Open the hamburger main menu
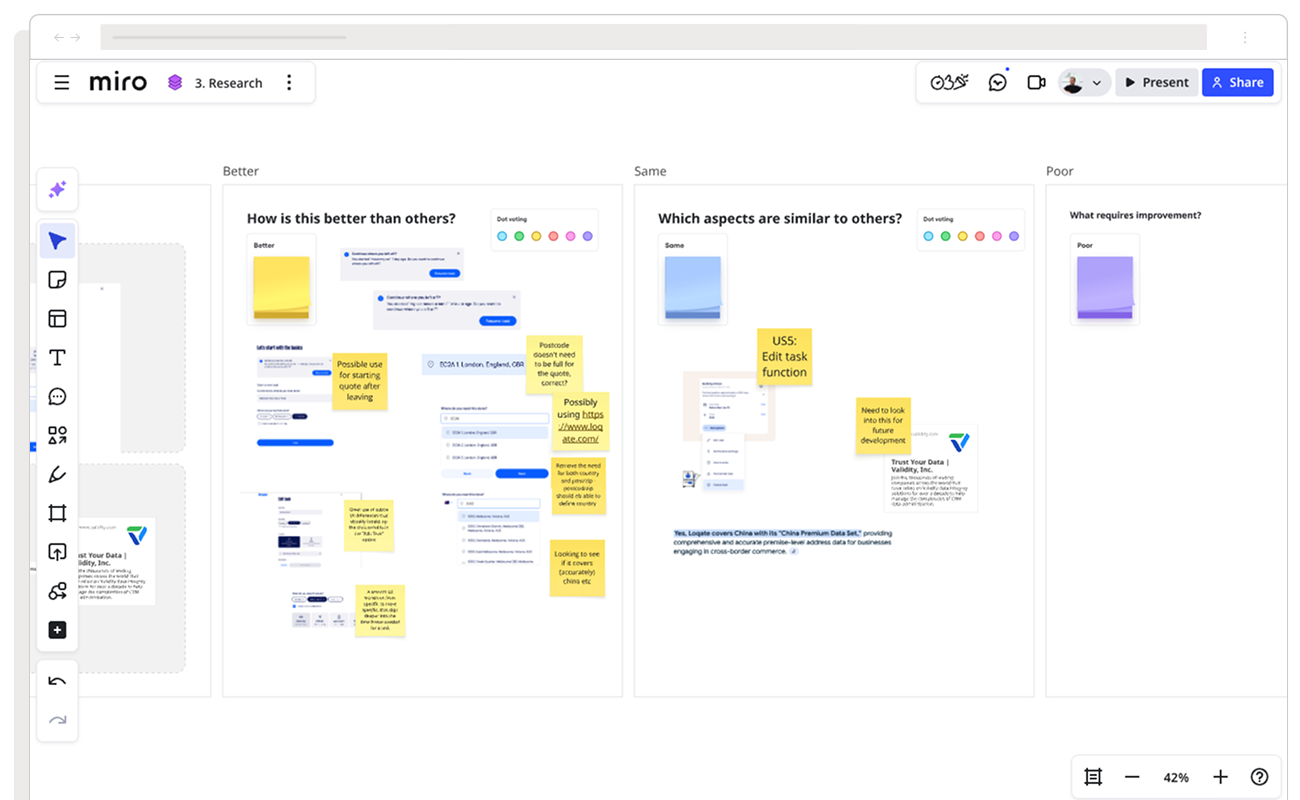This screenshot has width=1300, height=800. (x=62, y=83)
